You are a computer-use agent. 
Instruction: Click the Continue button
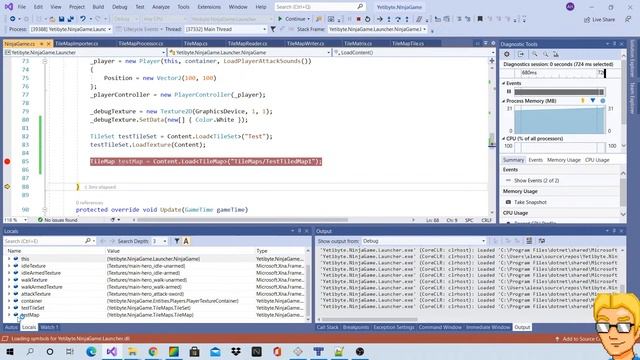(x=291, y=19)
